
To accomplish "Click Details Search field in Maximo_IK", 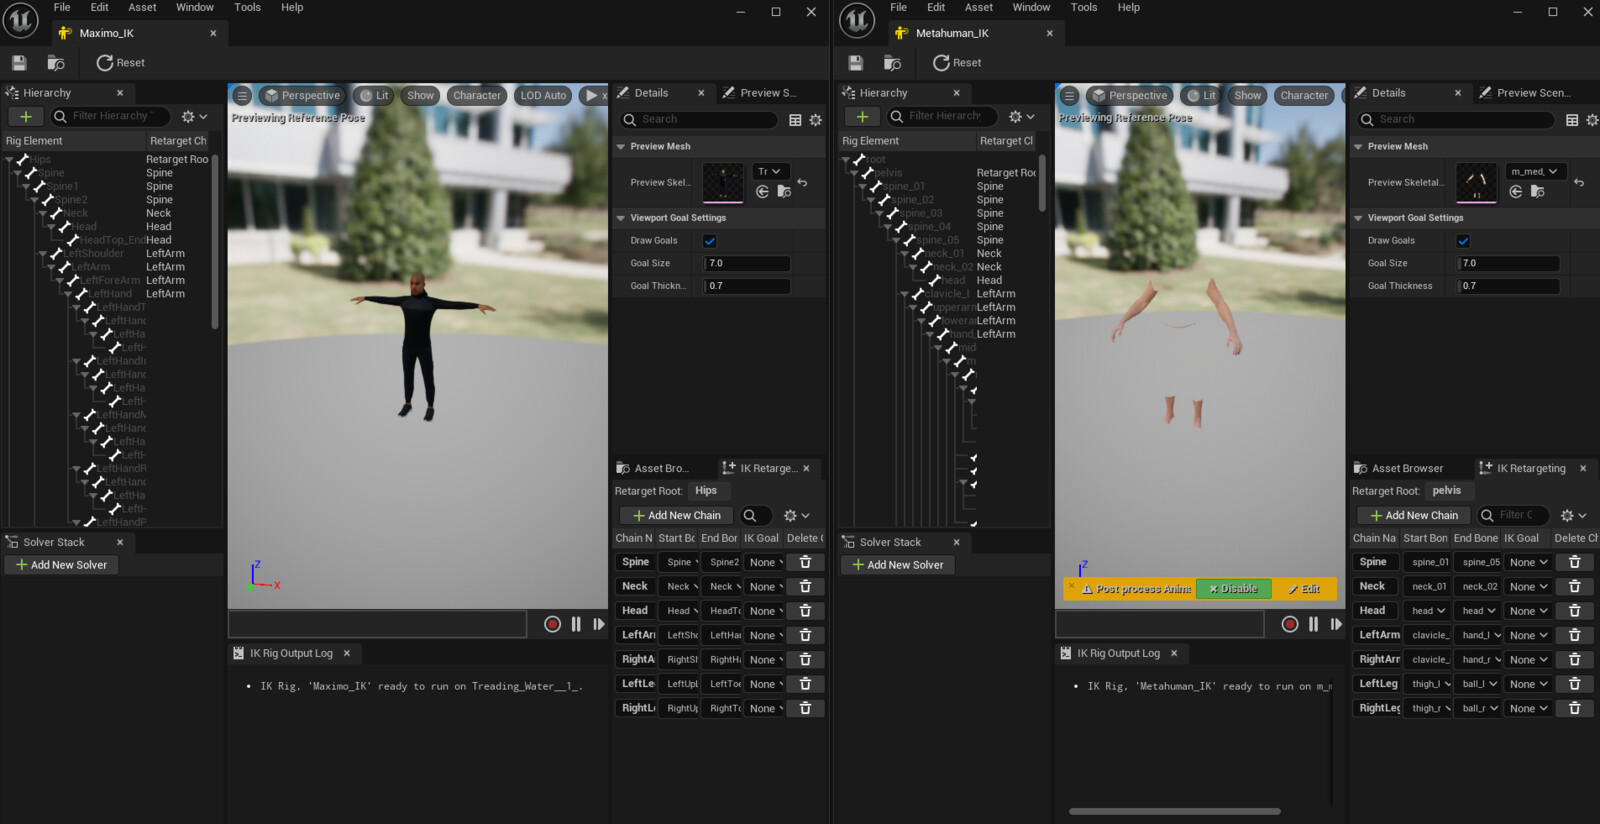I will click(x=699, y=120).
